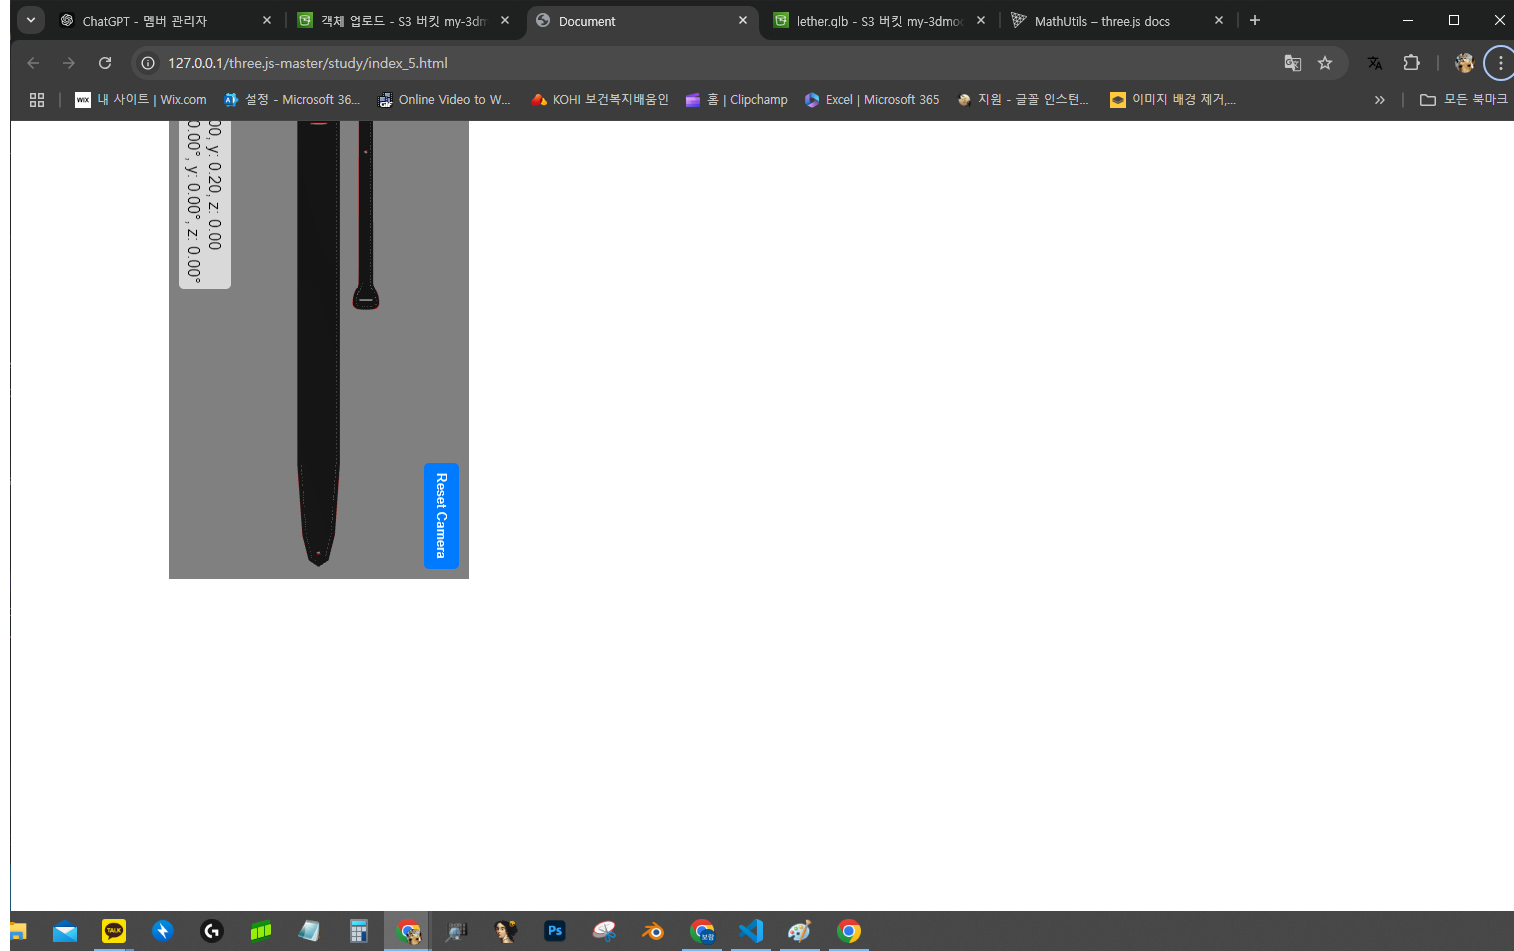Open Calculator from the taskbar

click(x=359, y=932)
